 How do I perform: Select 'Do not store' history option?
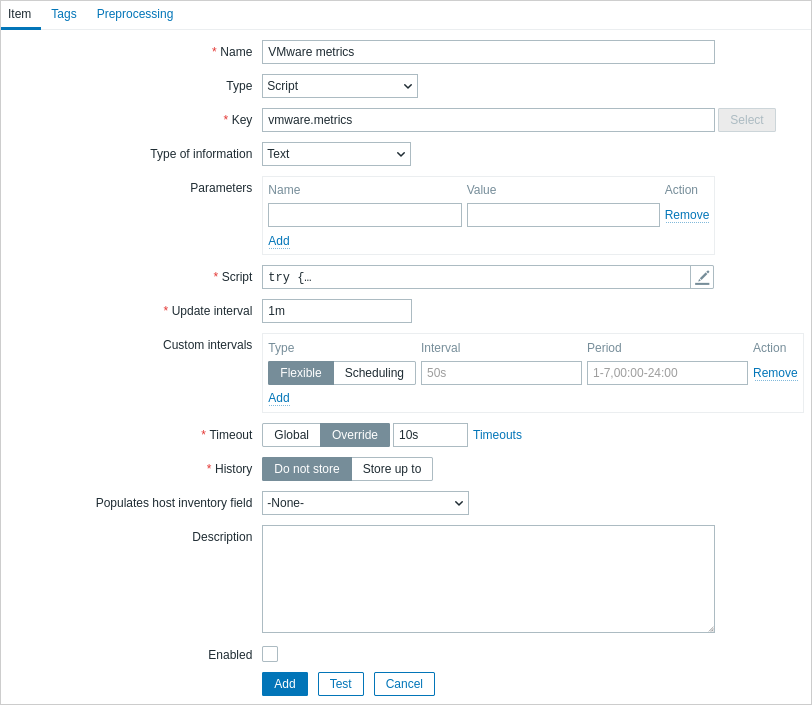(x=307, y=469)
